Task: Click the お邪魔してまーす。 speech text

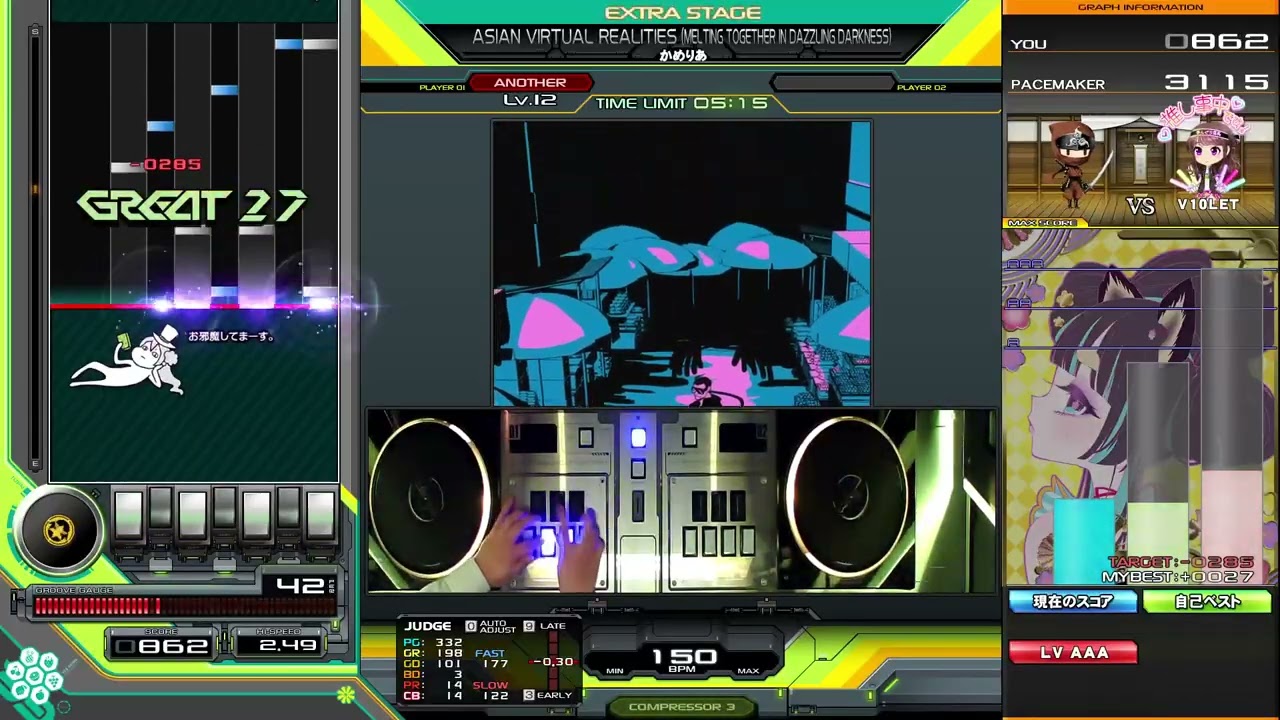Action: coord(232,336)
